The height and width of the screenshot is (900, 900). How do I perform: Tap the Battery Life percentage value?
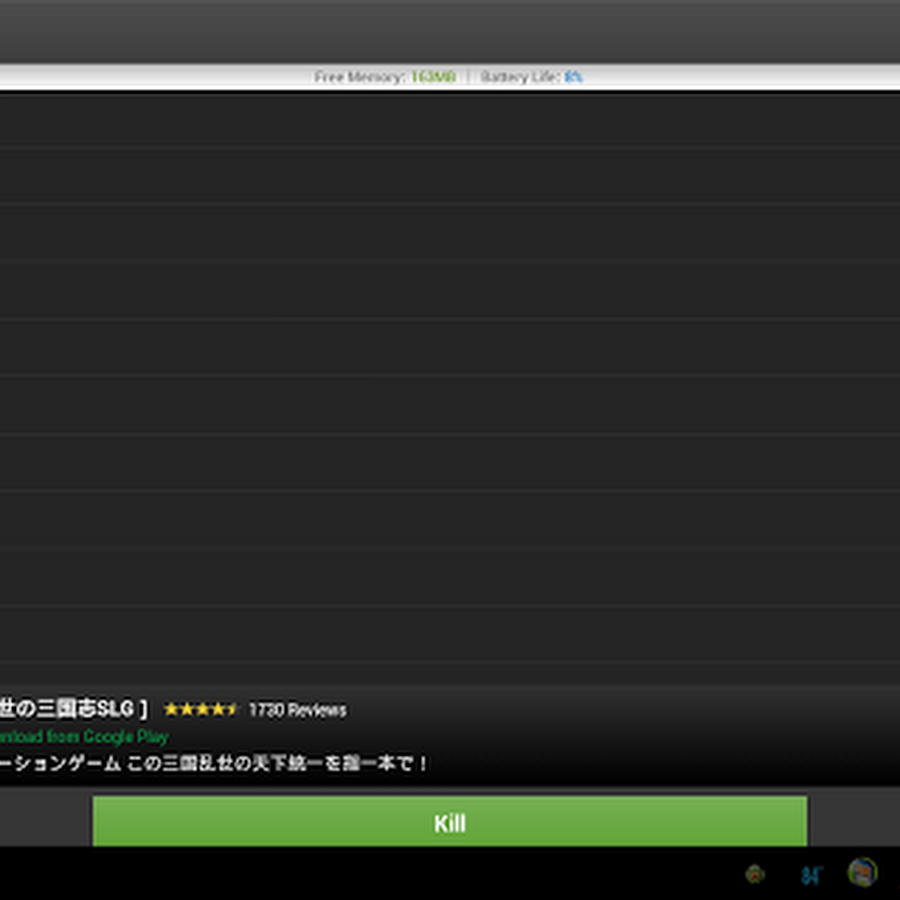(573, 77)
